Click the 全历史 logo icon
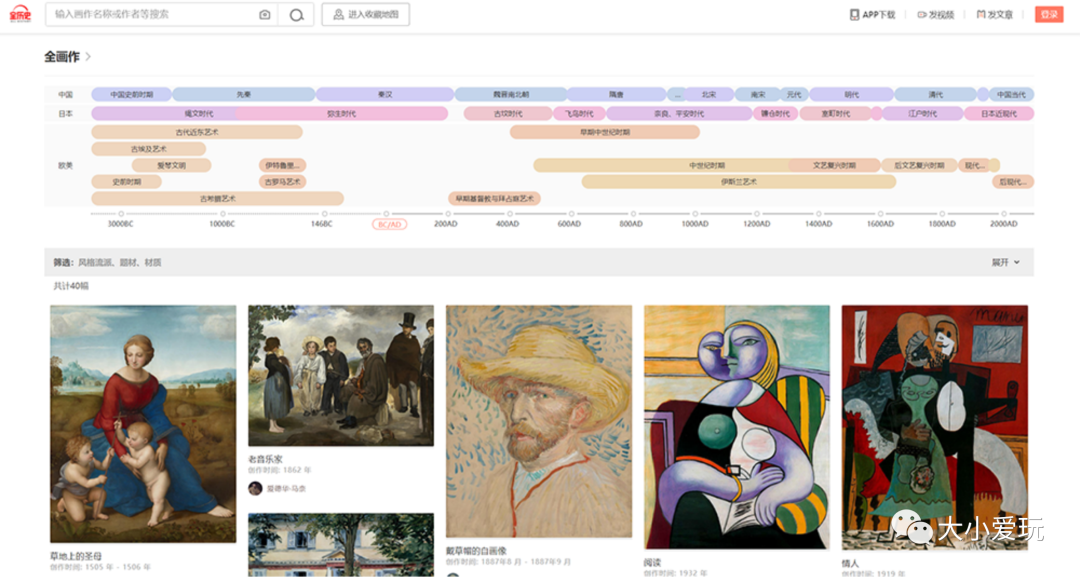The width and height of the screenshot is (1080, 577). (x=22, y=15)
